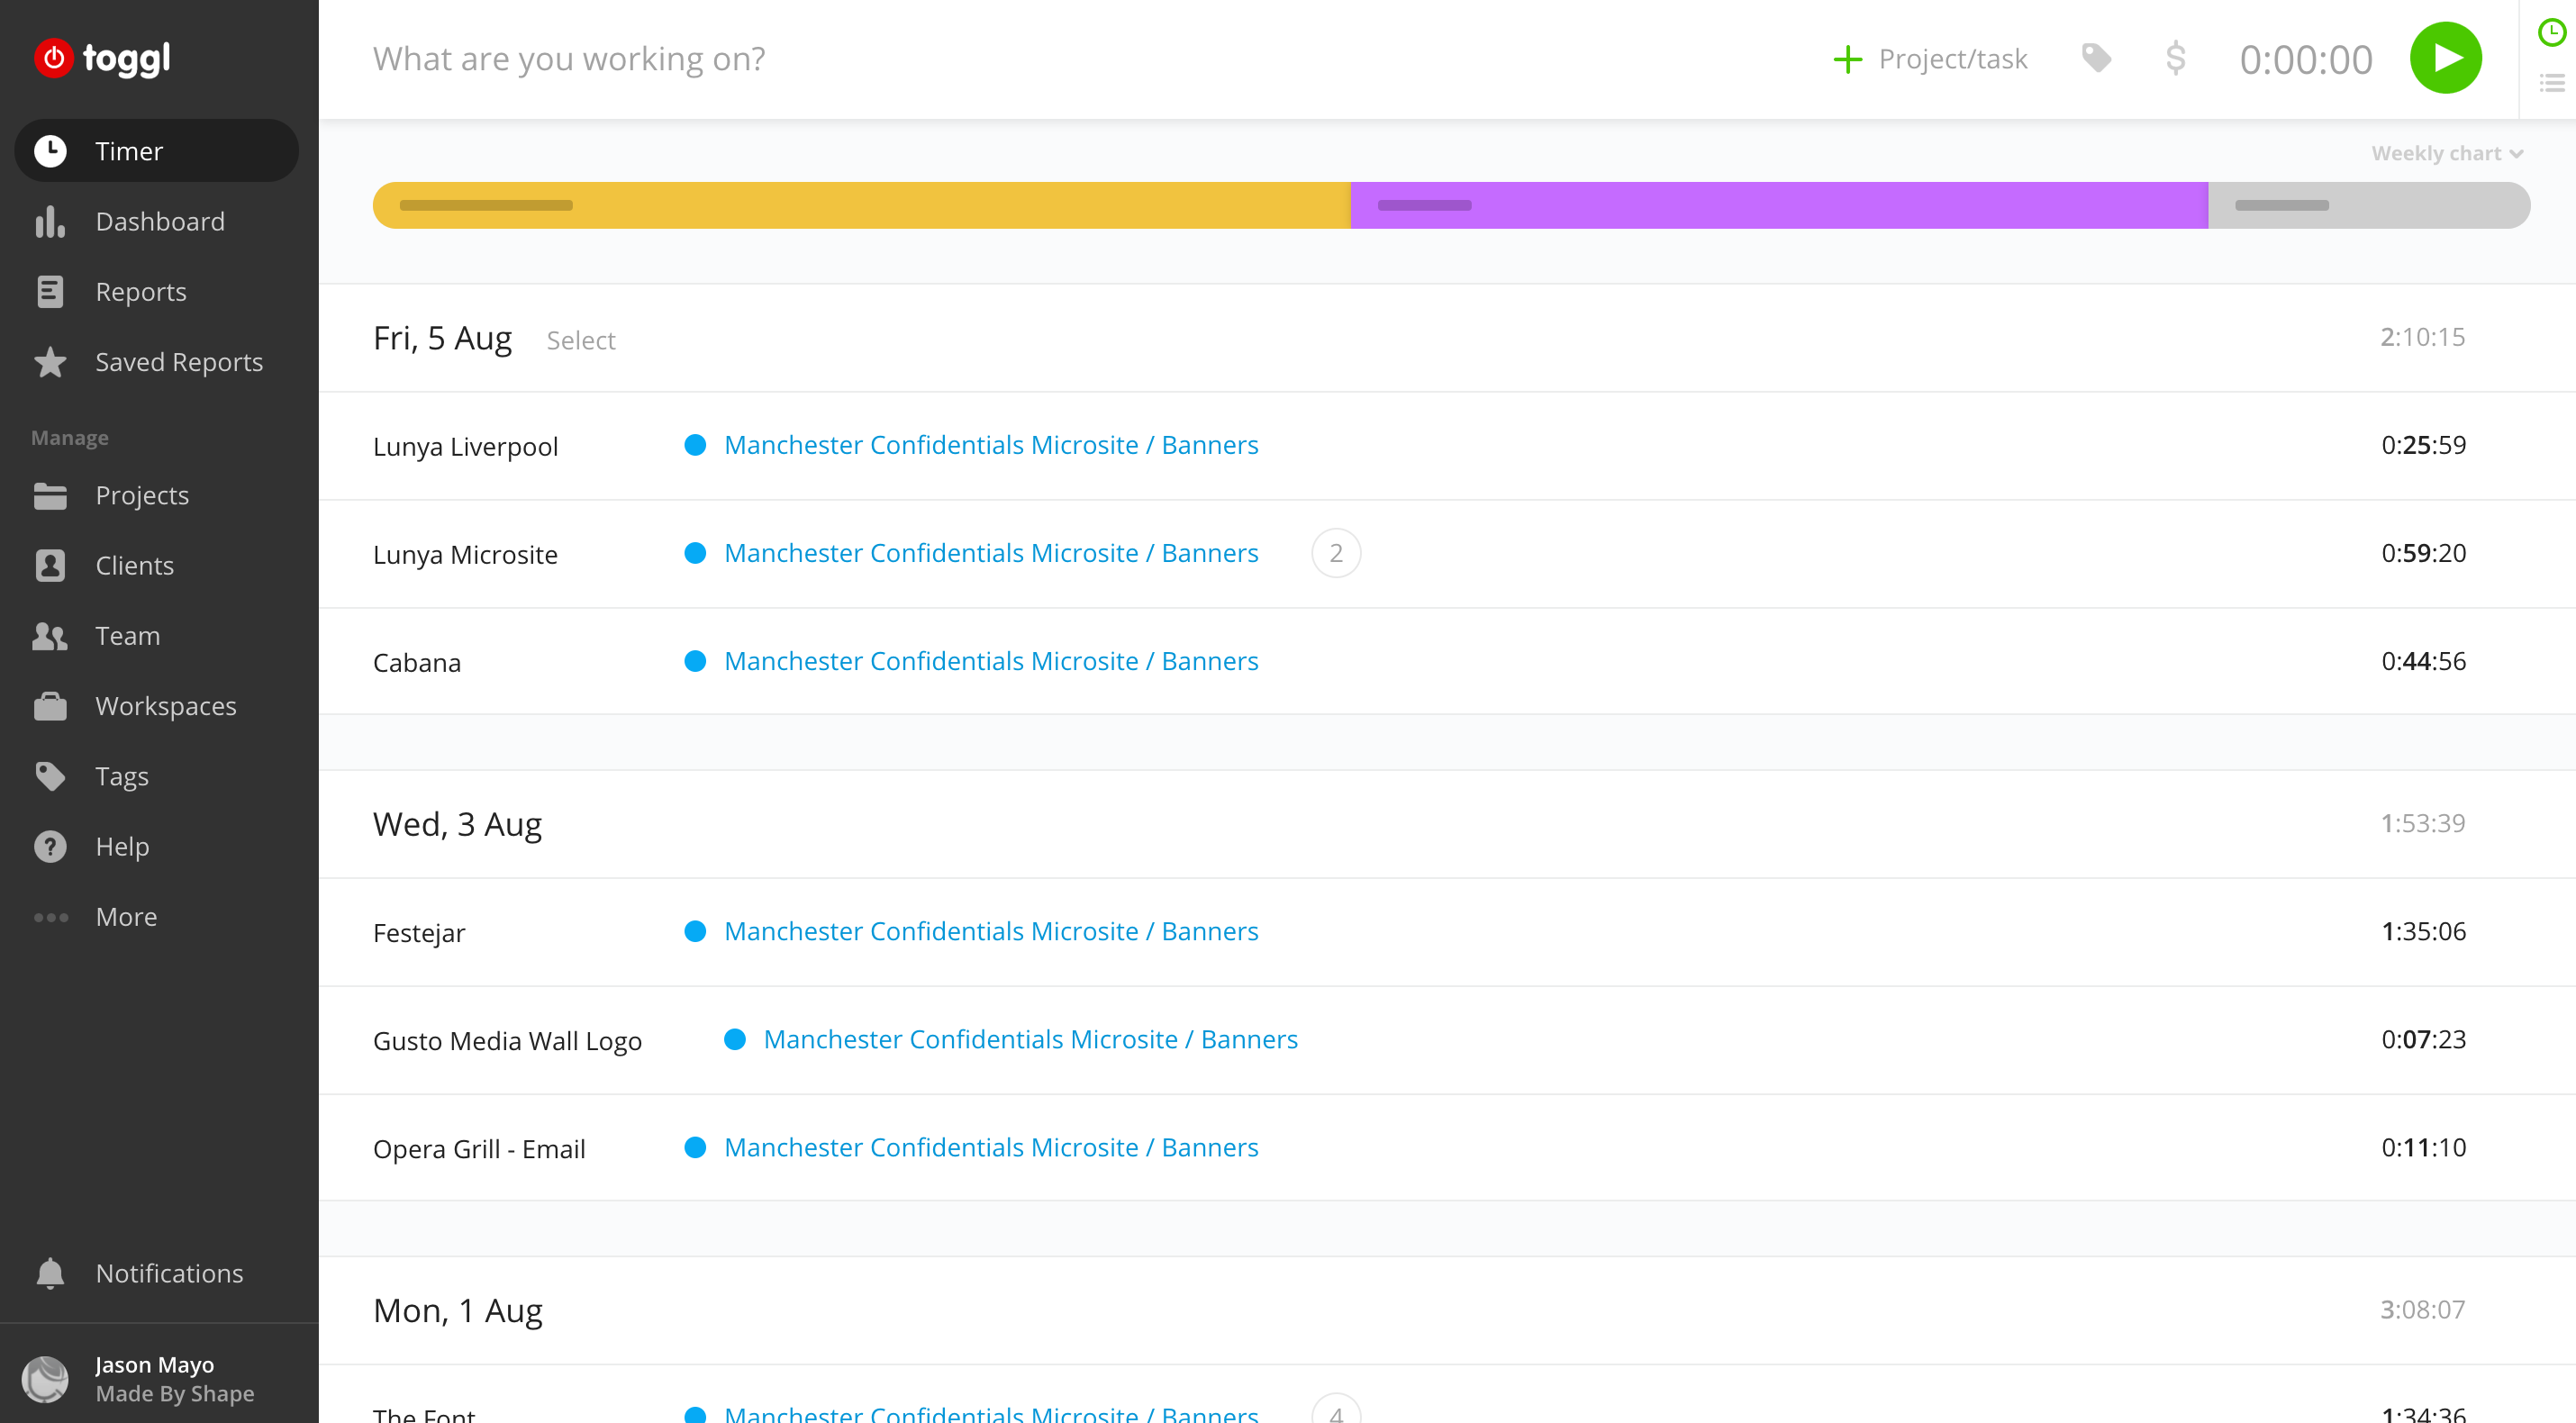Toggle billable dollar sign icon
This screenshot has width=2576, height=1423.
[x=2175, y=58]
